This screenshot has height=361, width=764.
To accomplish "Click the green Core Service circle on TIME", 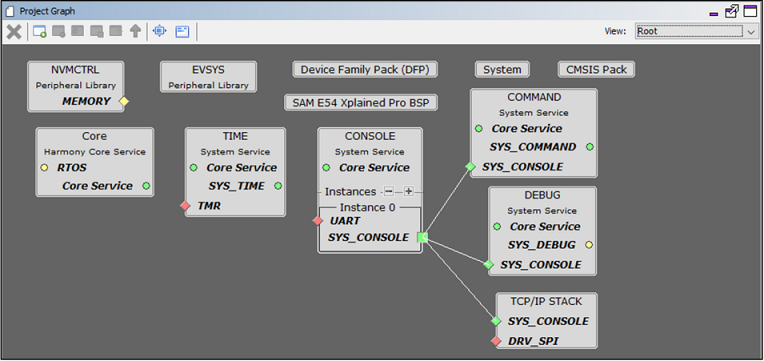I will [193, 168].
